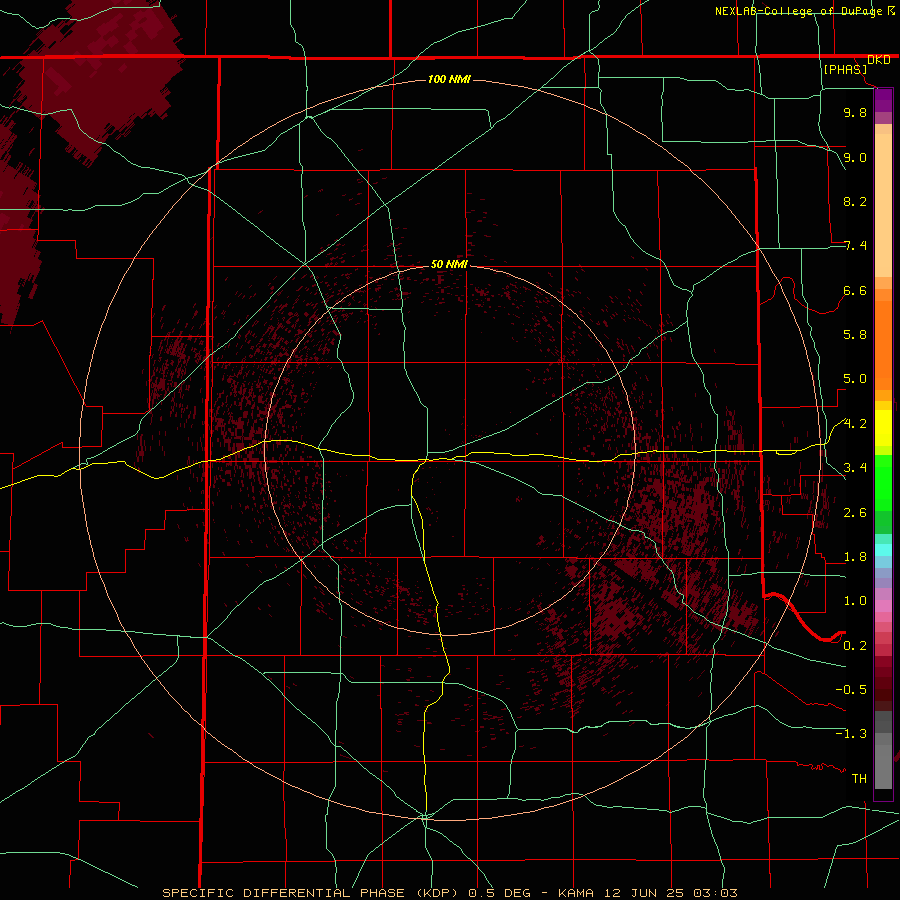900x900 pixels.
Task: Click the KAMA 12 JUN 25 03:03 timestamp
Action: coord(648,893)
